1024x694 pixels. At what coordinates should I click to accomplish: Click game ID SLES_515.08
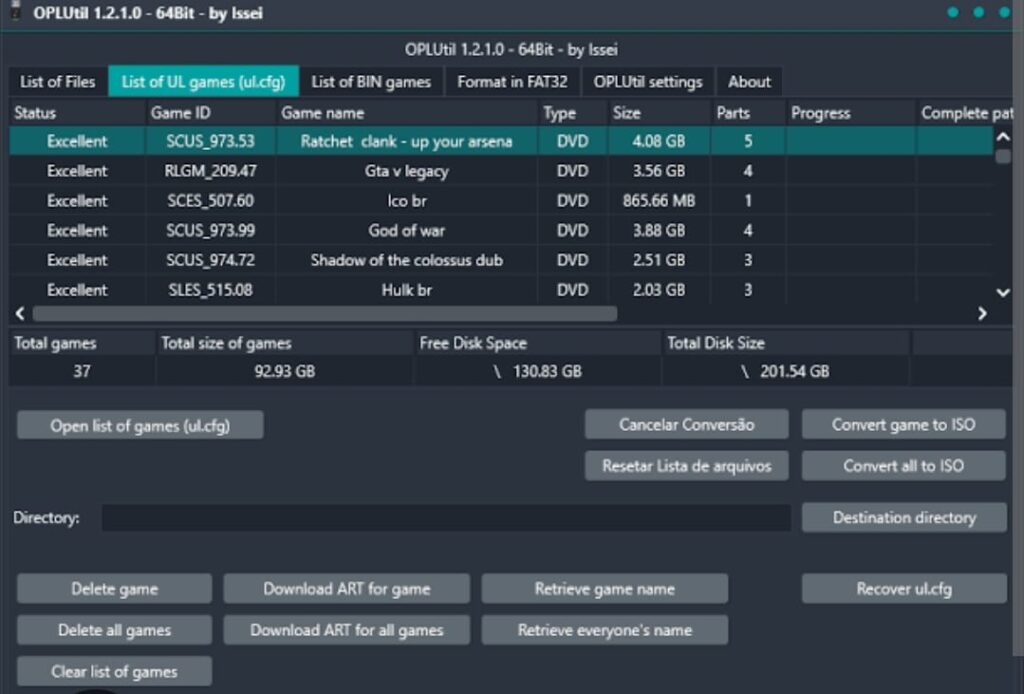[x=210, y=290]
